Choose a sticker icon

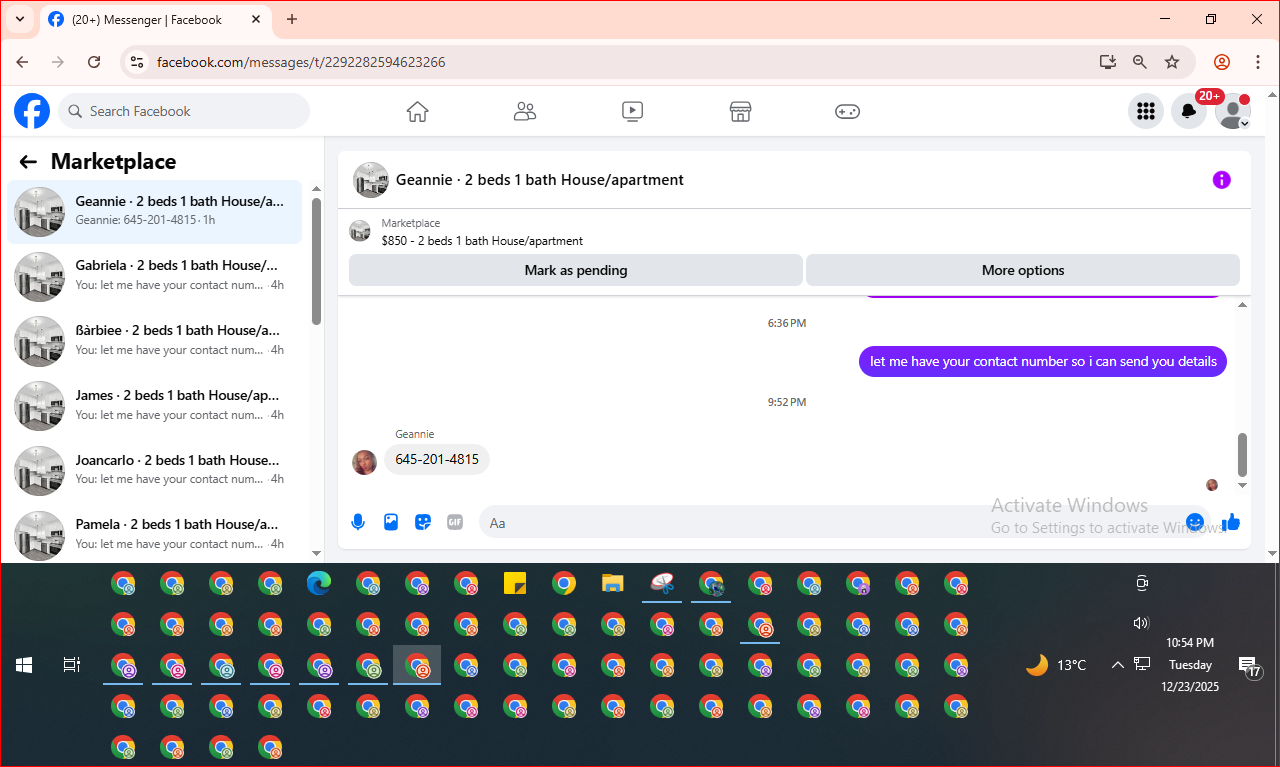point(423,522)
